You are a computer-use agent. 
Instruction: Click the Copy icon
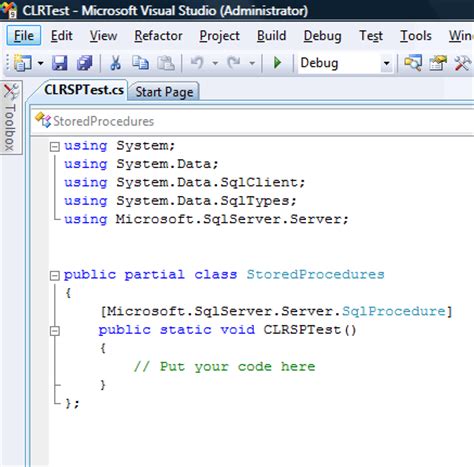pos(140,63)
